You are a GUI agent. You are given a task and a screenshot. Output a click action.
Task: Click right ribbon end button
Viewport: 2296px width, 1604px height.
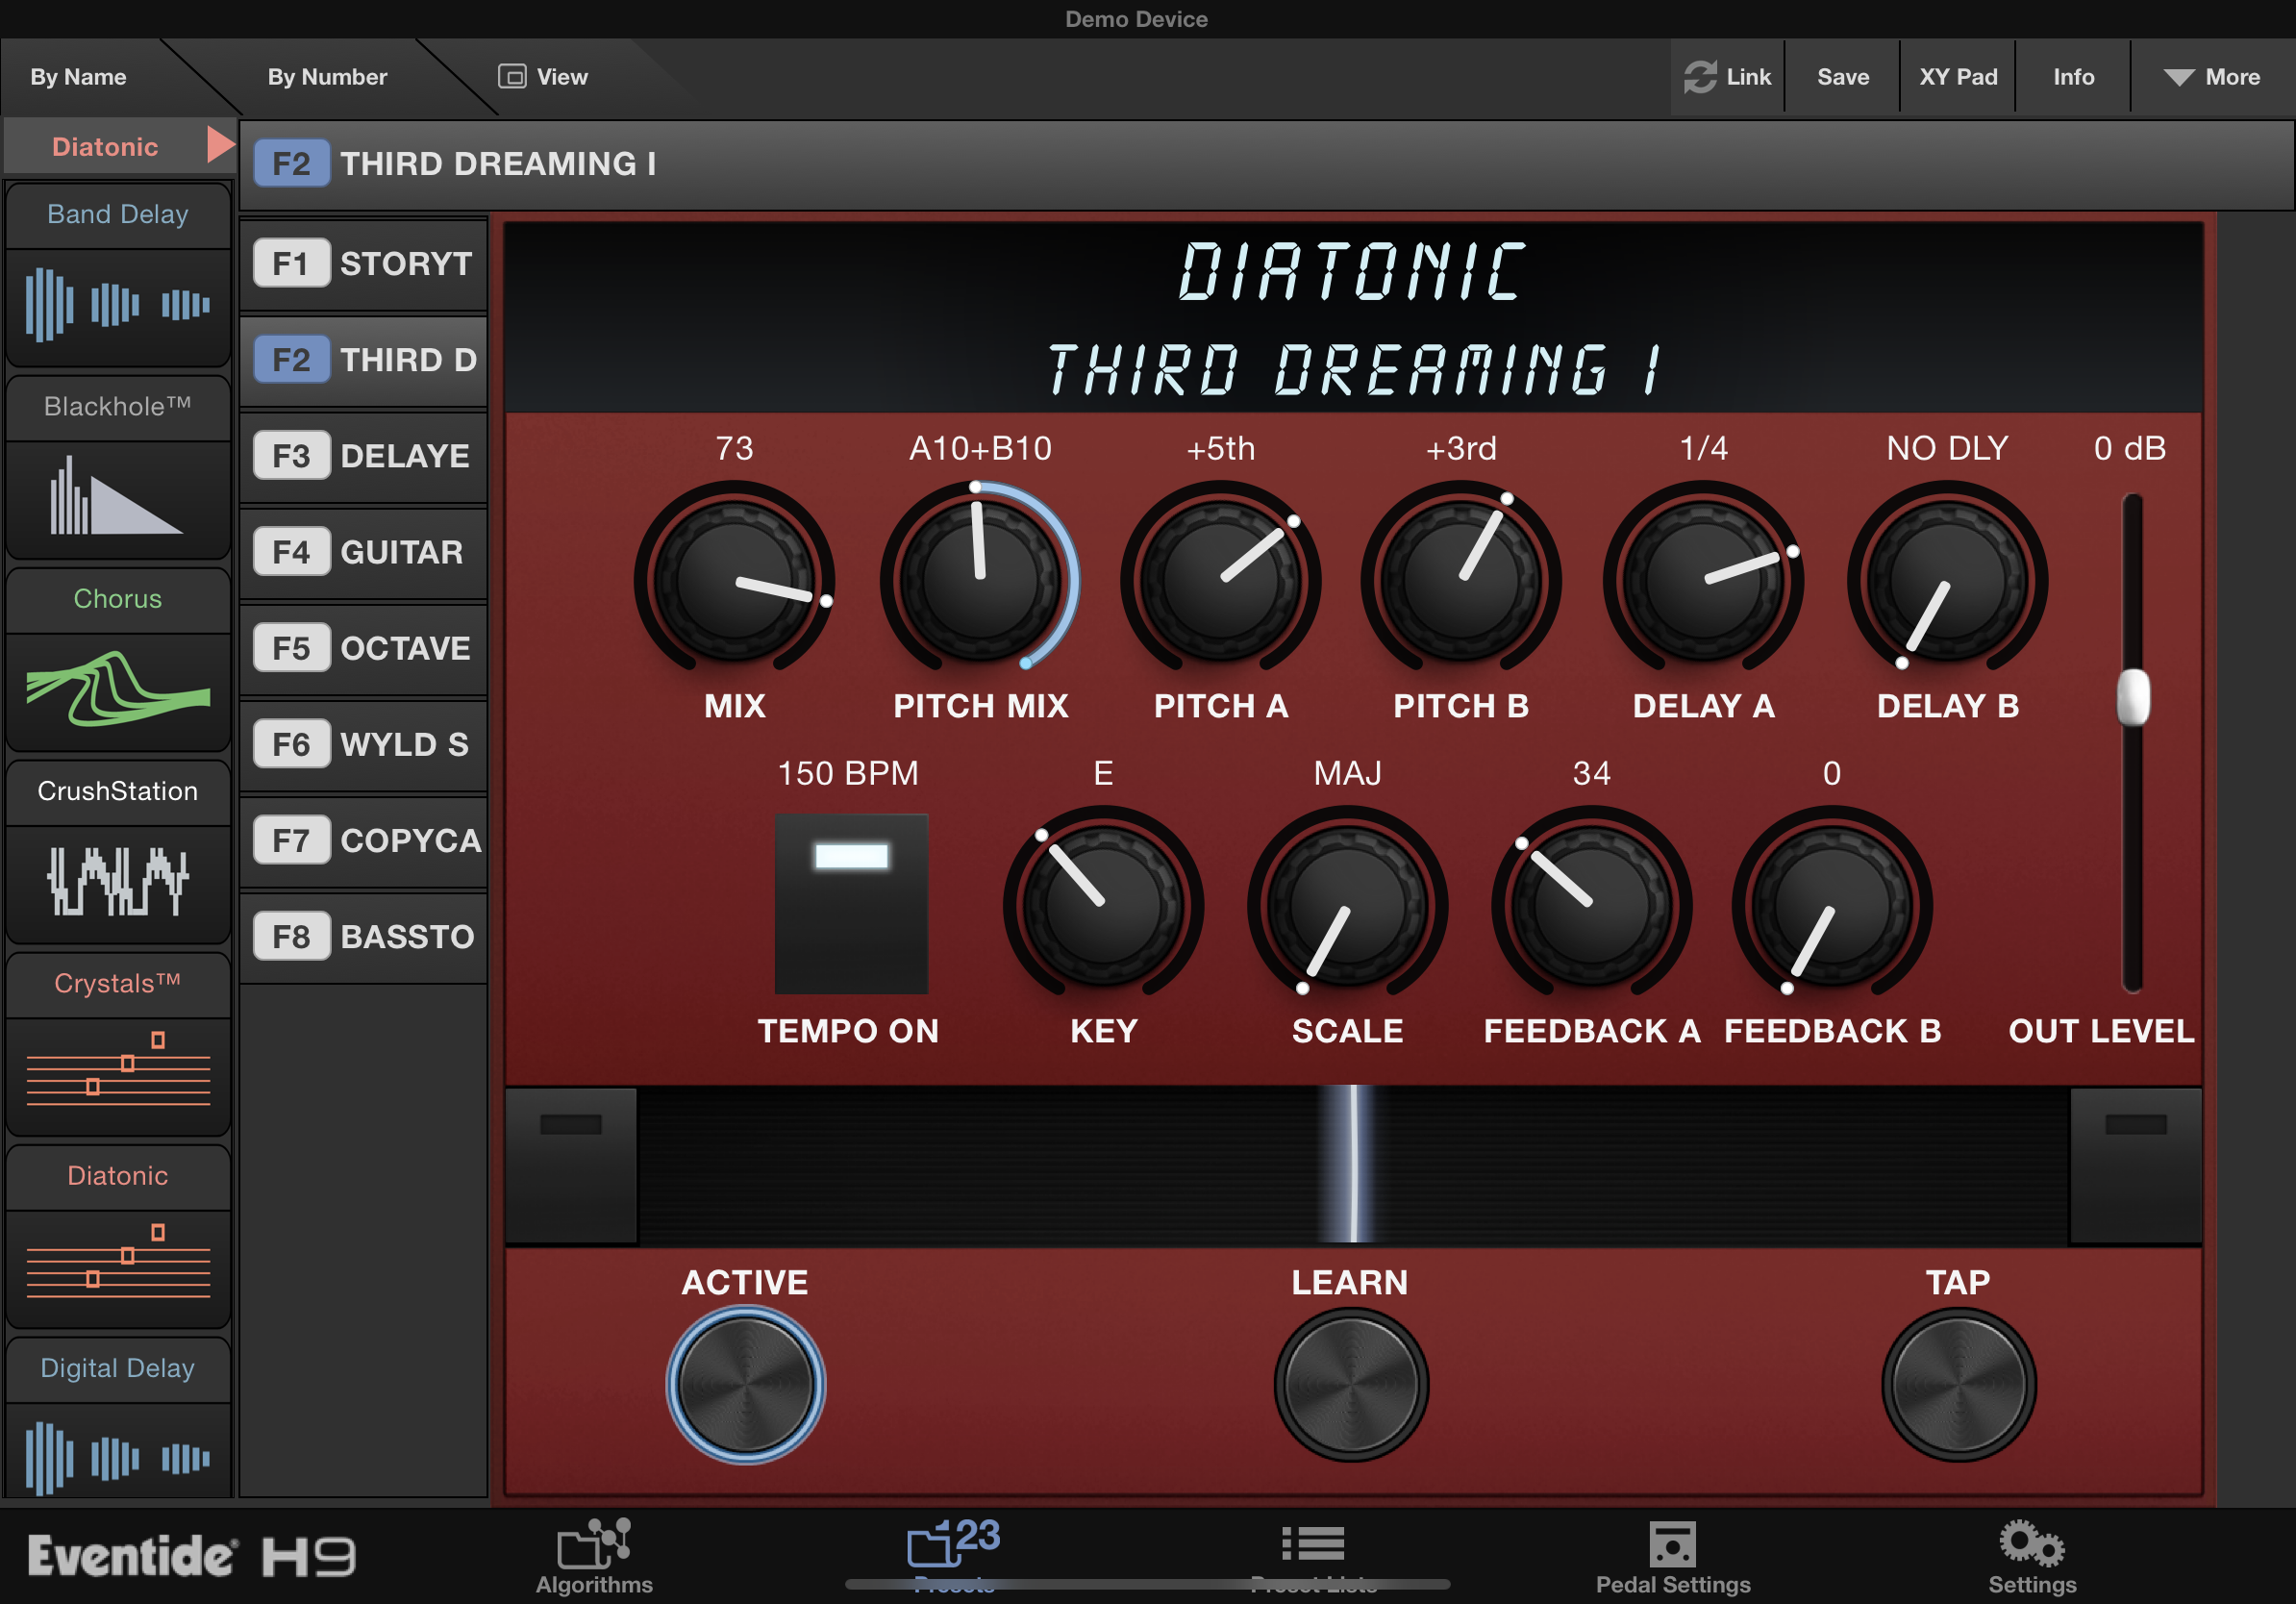(2135, 1165)
